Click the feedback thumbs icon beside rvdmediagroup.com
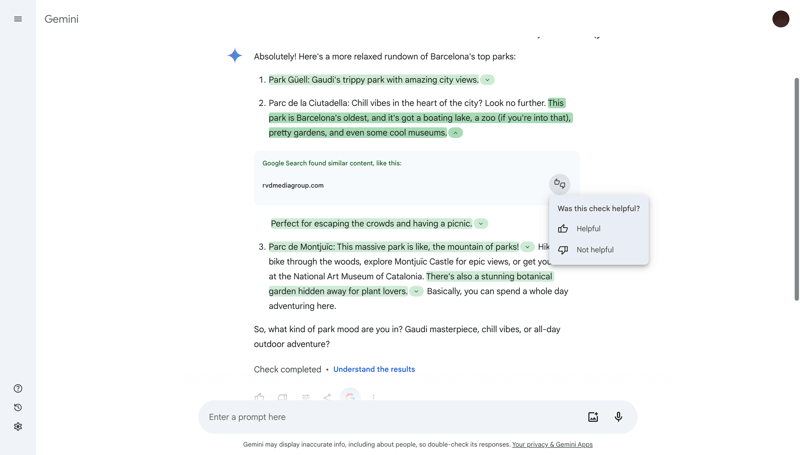 coord(560,184)
